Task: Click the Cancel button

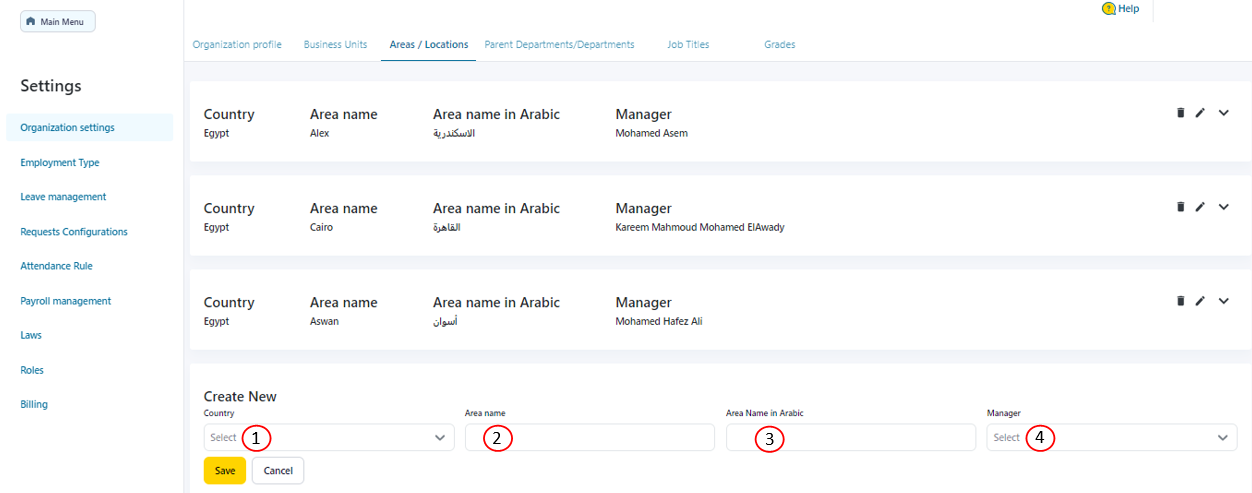Action: tap(278, 471)
